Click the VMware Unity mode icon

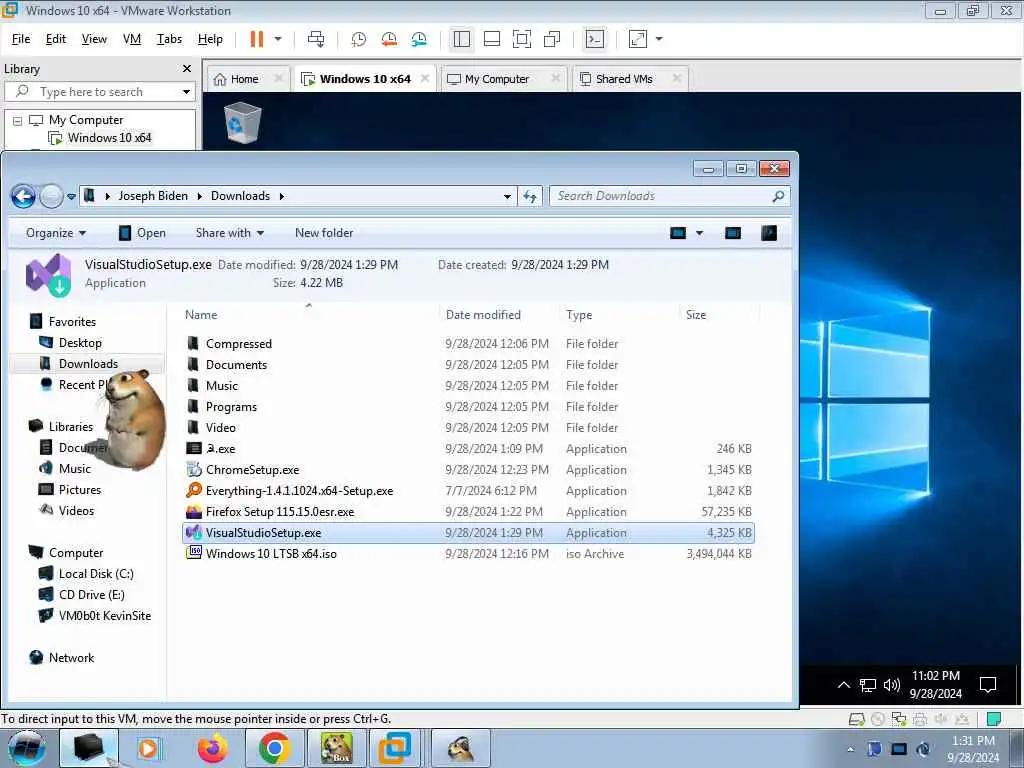[552, 39]
